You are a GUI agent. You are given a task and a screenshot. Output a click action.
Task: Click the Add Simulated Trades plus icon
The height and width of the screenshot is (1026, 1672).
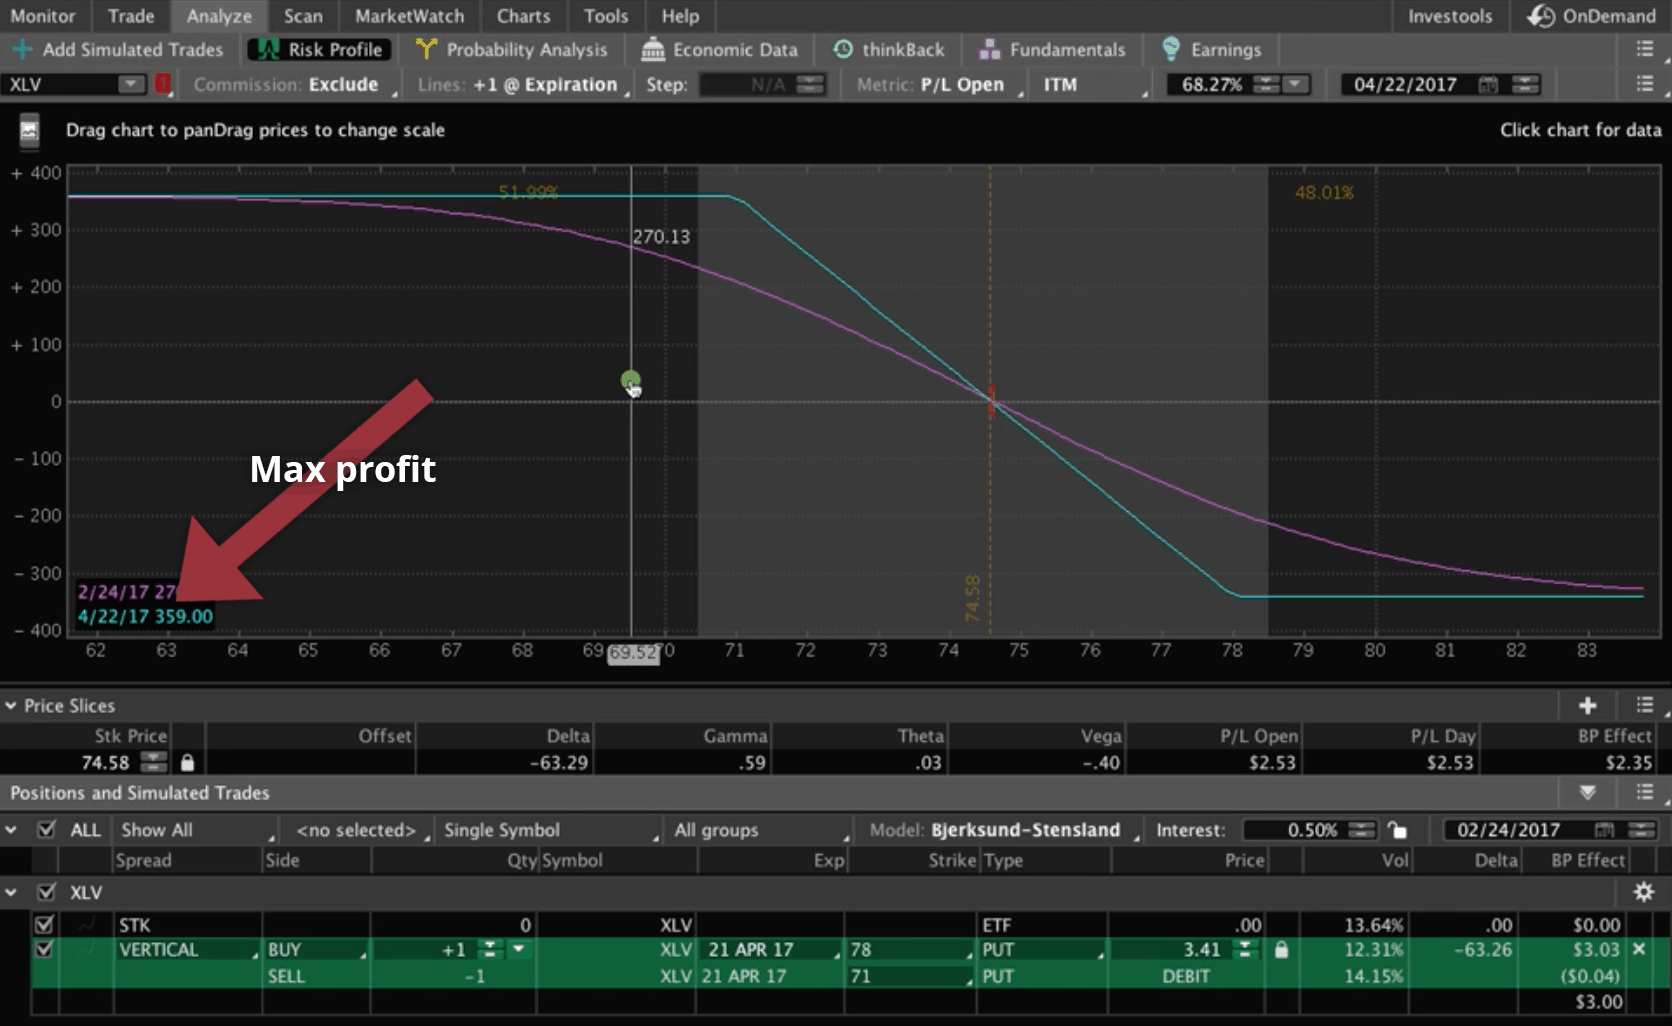click(22, 49)
